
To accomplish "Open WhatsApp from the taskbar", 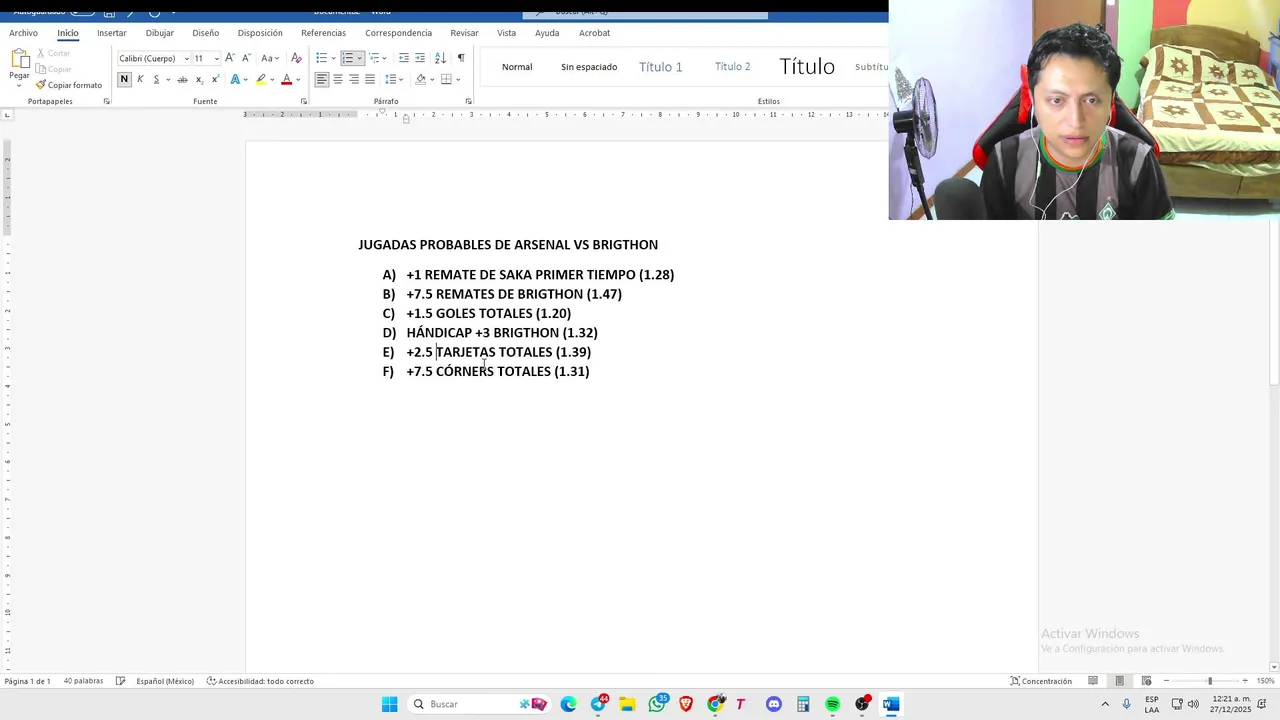I will coord(657,704).
